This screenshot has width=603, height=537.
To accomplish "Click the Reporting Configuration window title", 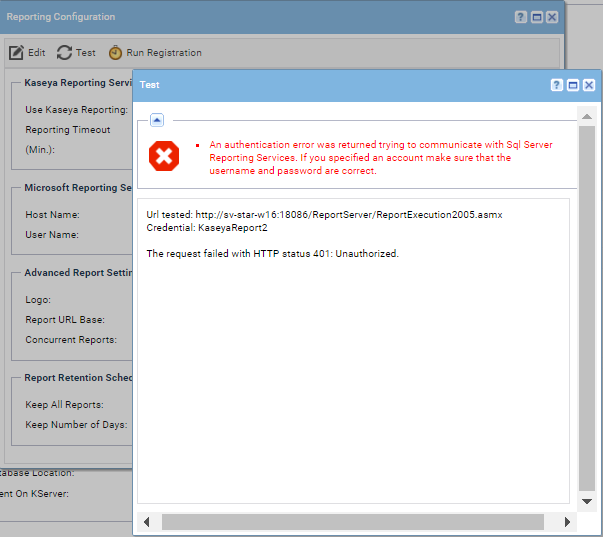I will [61, 17].
